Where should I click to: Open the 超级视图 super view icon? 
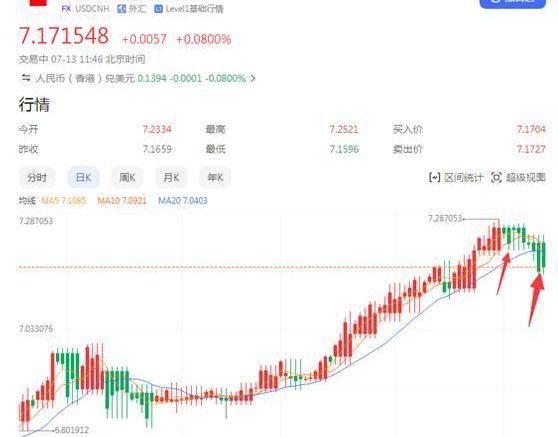(496, 177)
